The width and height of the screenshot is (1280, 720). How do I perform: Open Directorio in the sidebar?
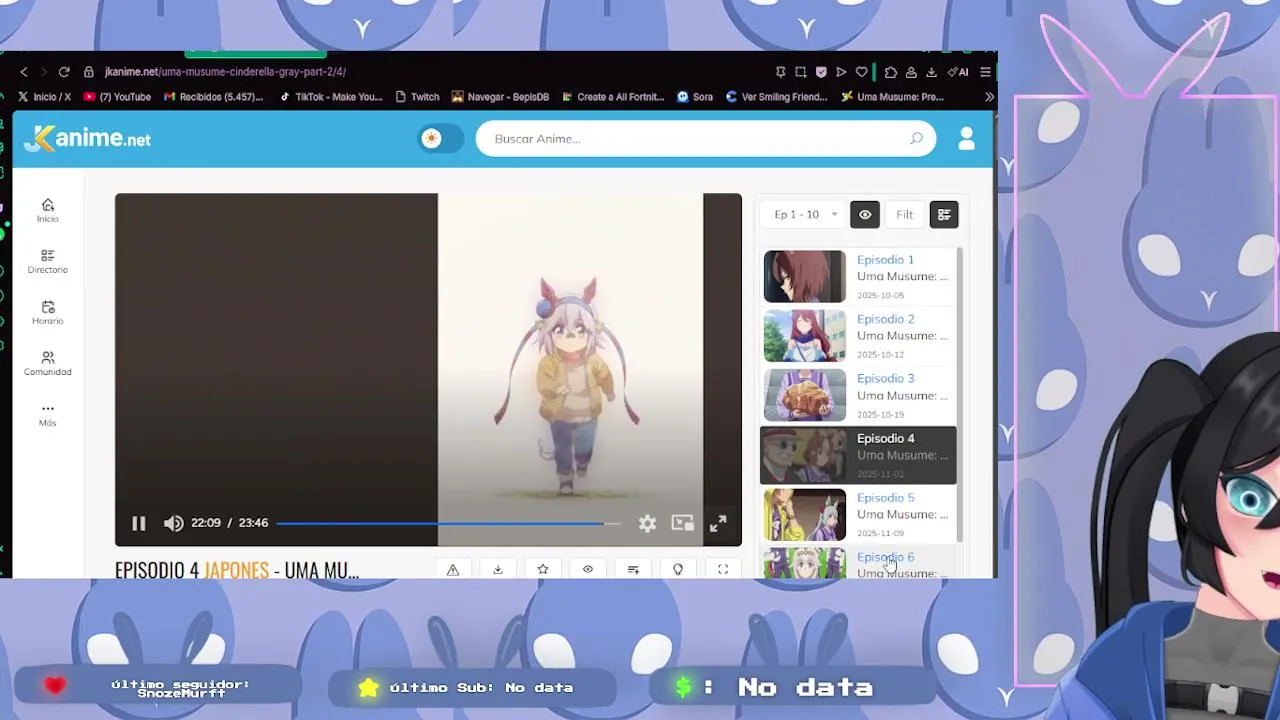click(x=48, y=261)
